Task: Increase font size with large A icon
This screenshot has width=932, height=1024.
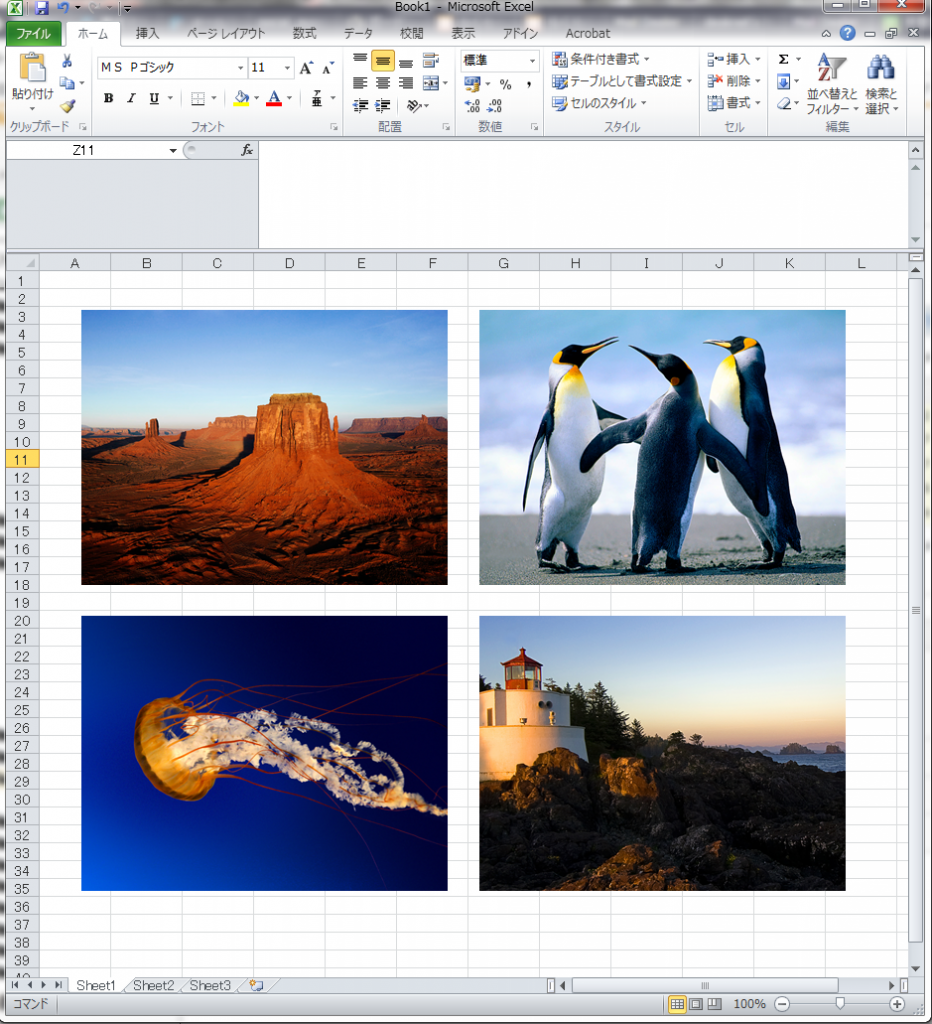Action: [306, 67]
